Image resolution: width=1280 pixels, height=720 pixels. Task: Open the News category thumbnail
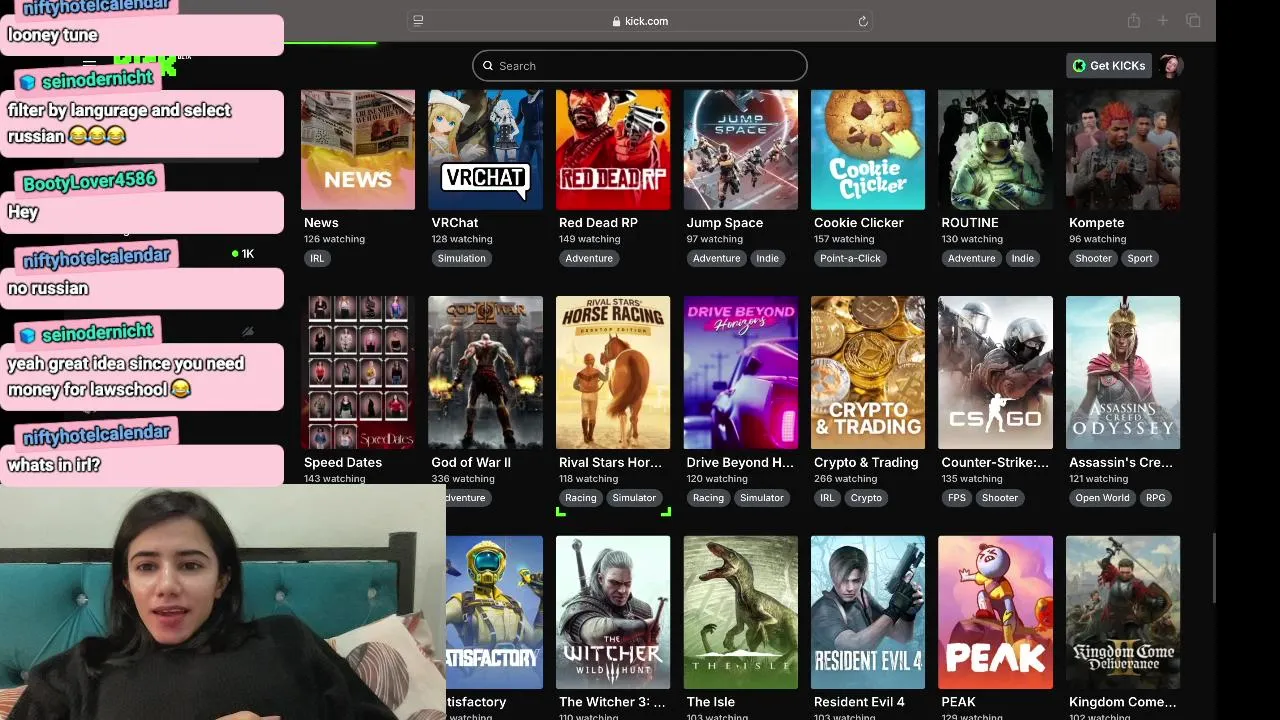click(x=358, y=150)
